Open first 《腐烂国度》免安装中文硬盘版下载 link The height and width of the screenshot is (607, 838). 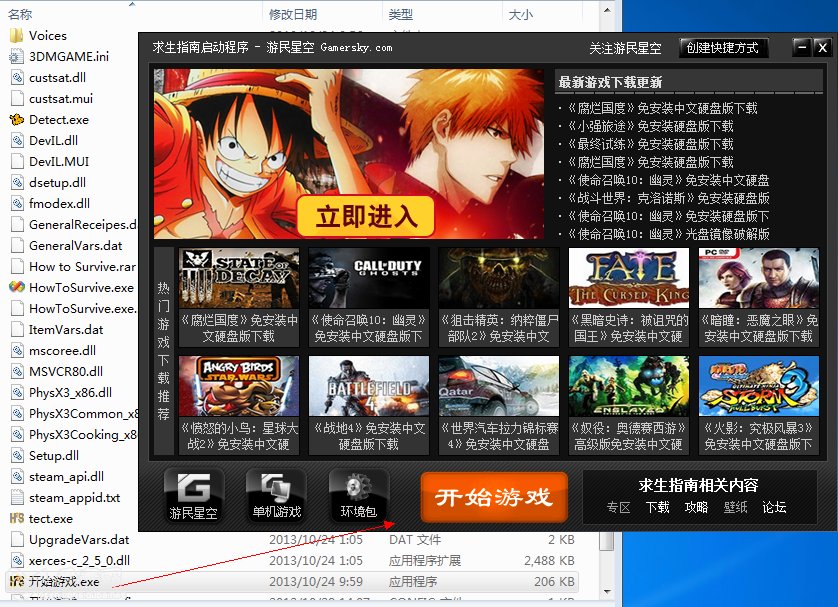click(662, 108)
